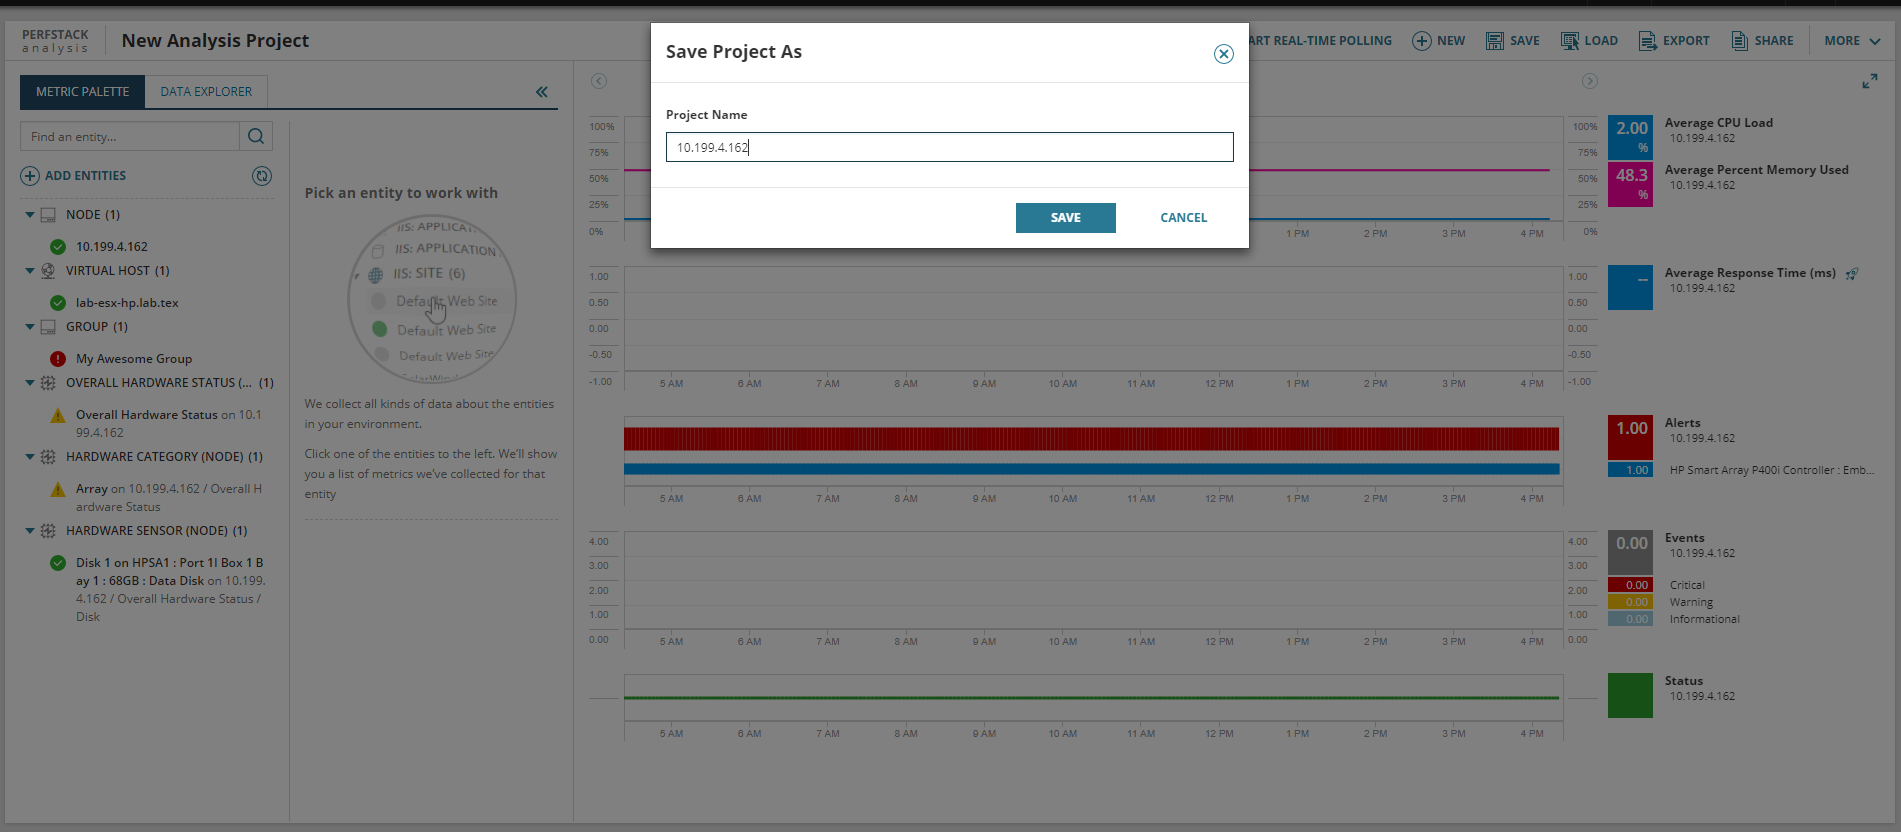
Task: Click LOAD project in toolbar
Action: tap(1589, 41)
